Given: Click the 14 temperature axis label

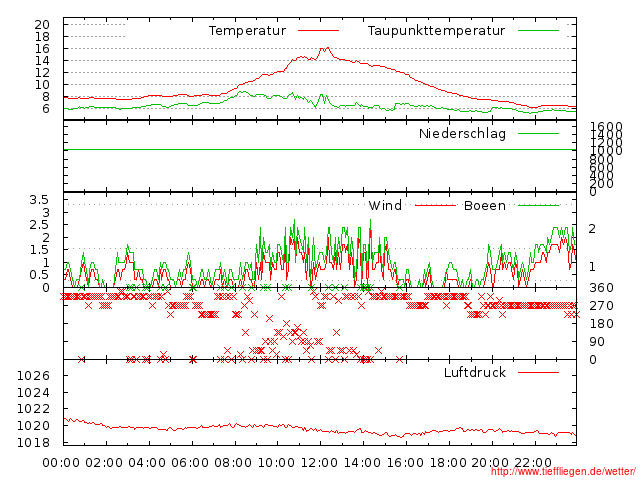Looking at the screenshot, I should (x=42, y=61).
